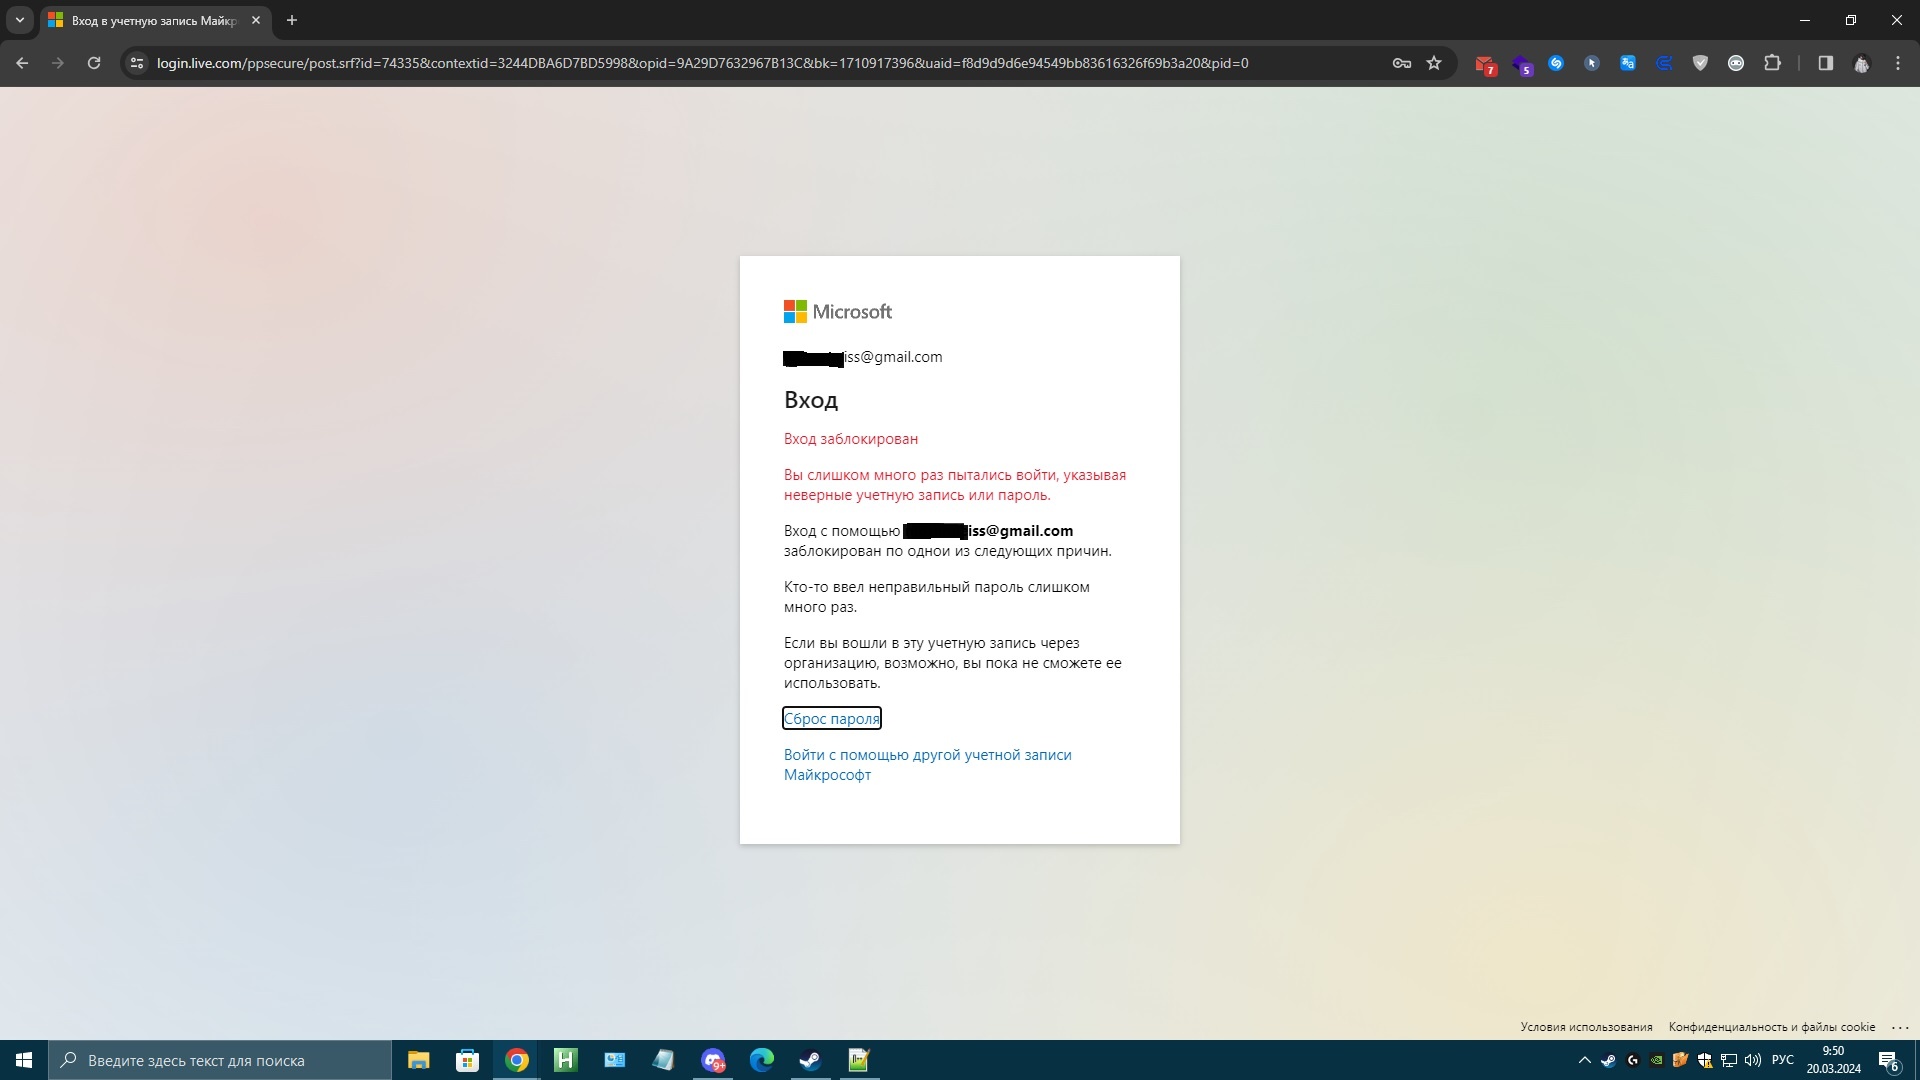Image resolution: width=1920 pixels, height=1080 pixels.
Task: Click the Microsoft logo on login card
Action: [838, 312]
